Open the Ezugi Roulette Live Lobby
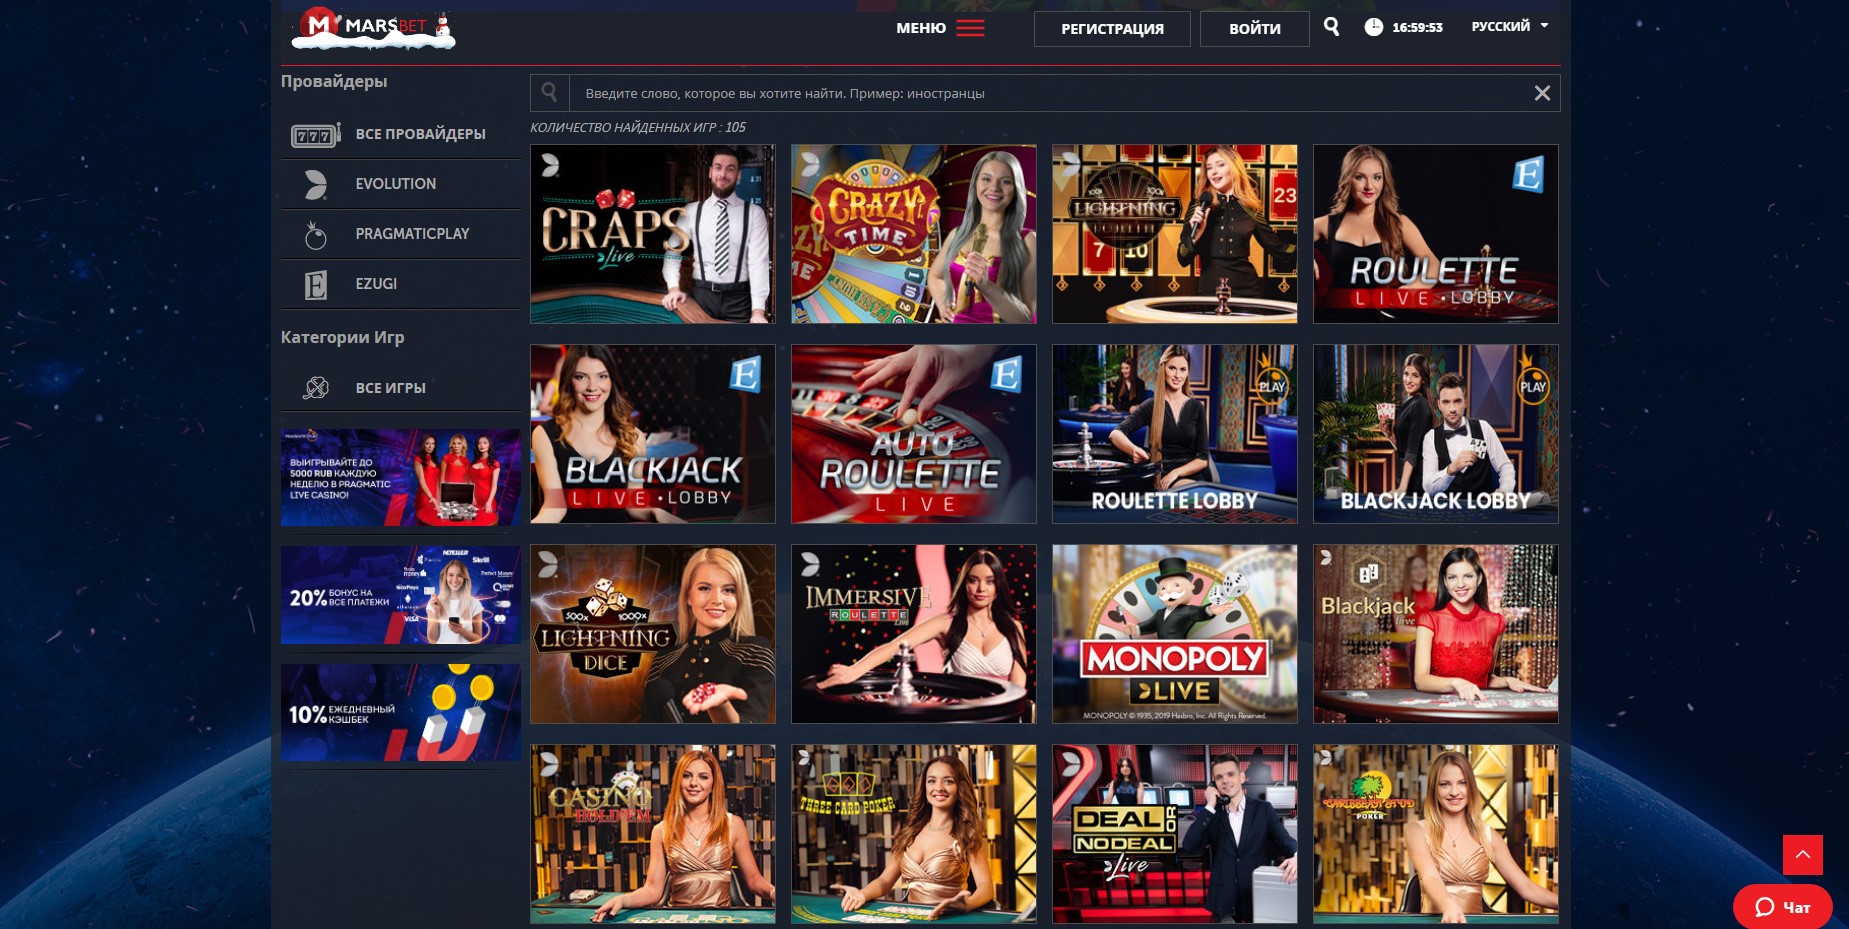Viewport: 1849px width, 929px height. [x=1436, y=234]
